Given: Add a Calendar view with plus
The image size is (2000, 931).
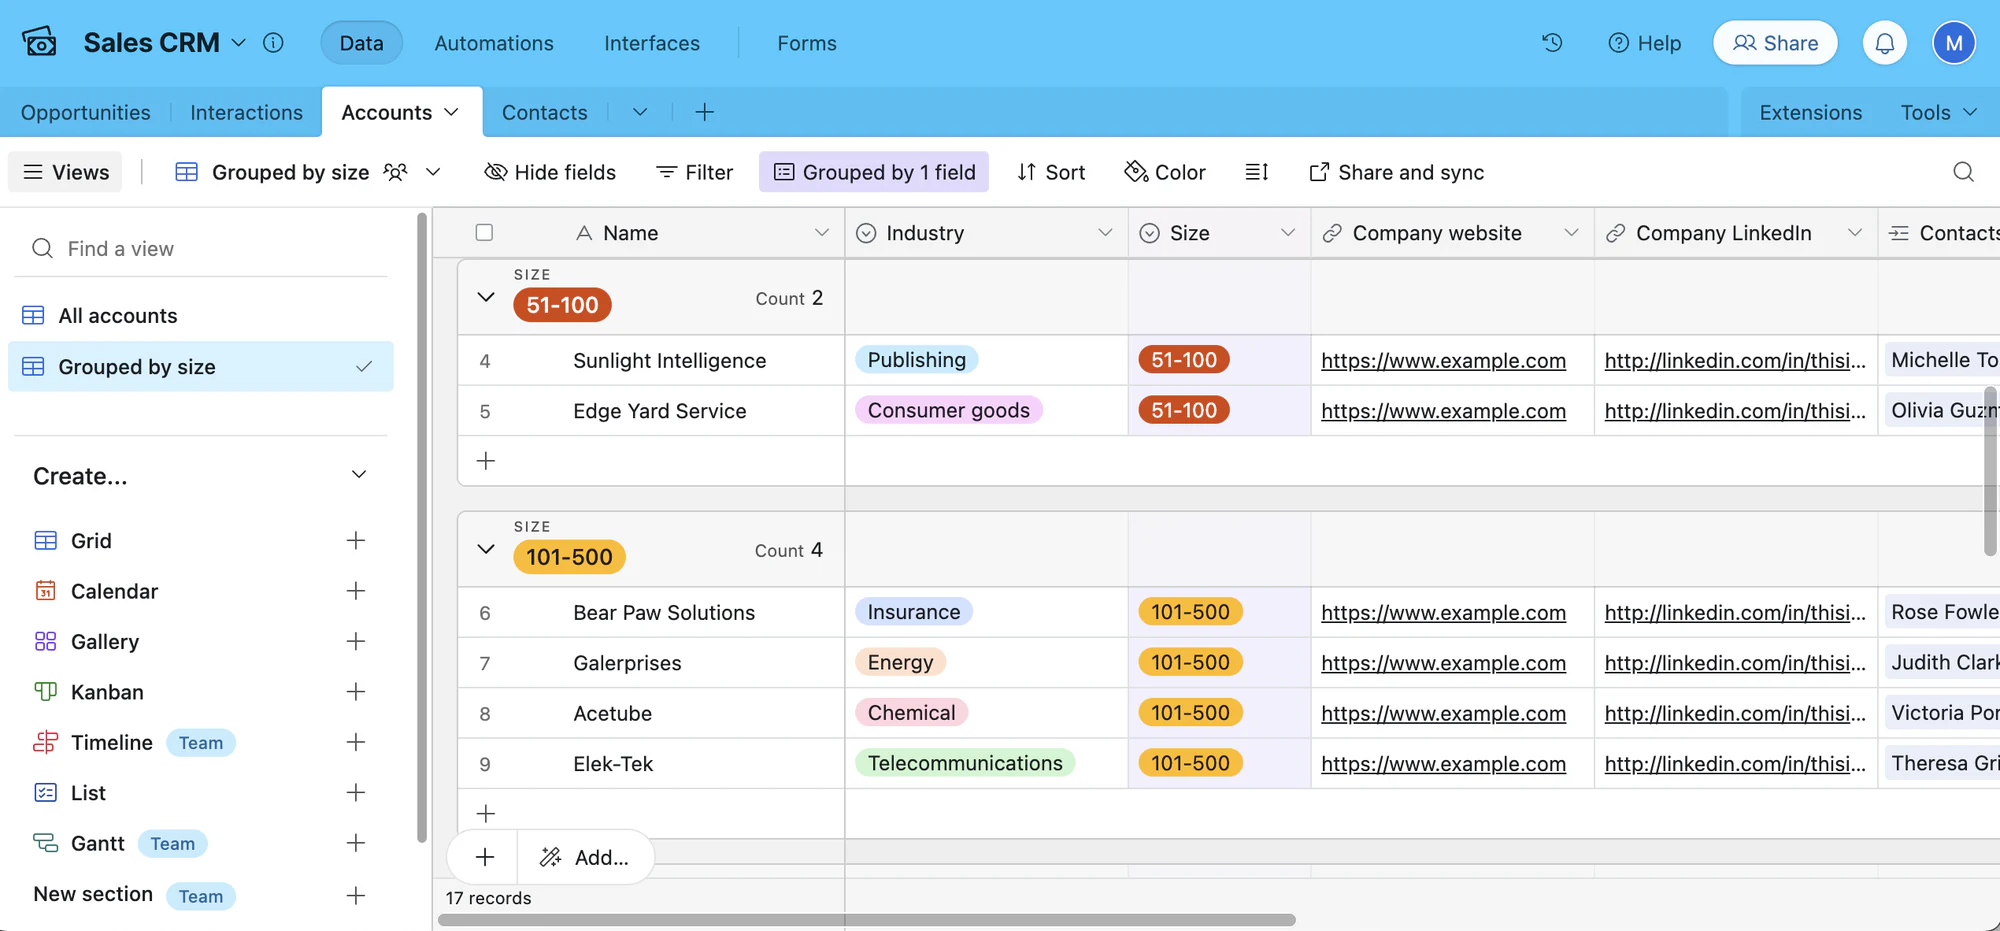Looking at the screenshot, I should 355,591.
